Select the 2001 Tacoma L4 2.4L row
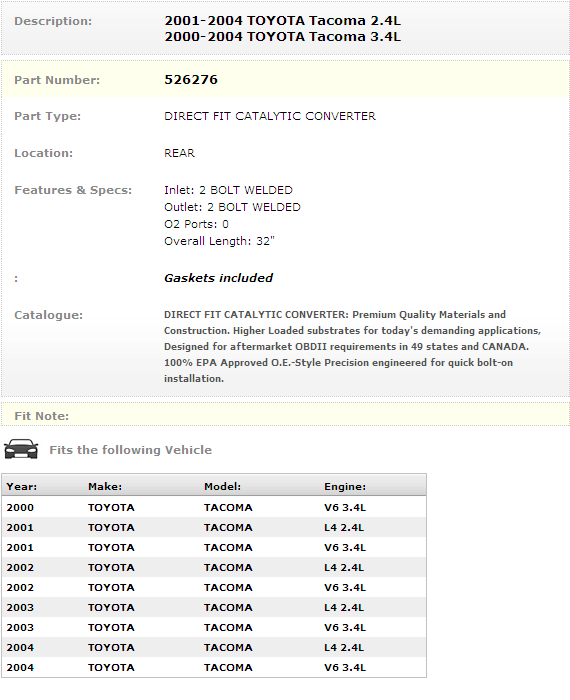Viewport: 570px width, 700px height. point(214,527)
